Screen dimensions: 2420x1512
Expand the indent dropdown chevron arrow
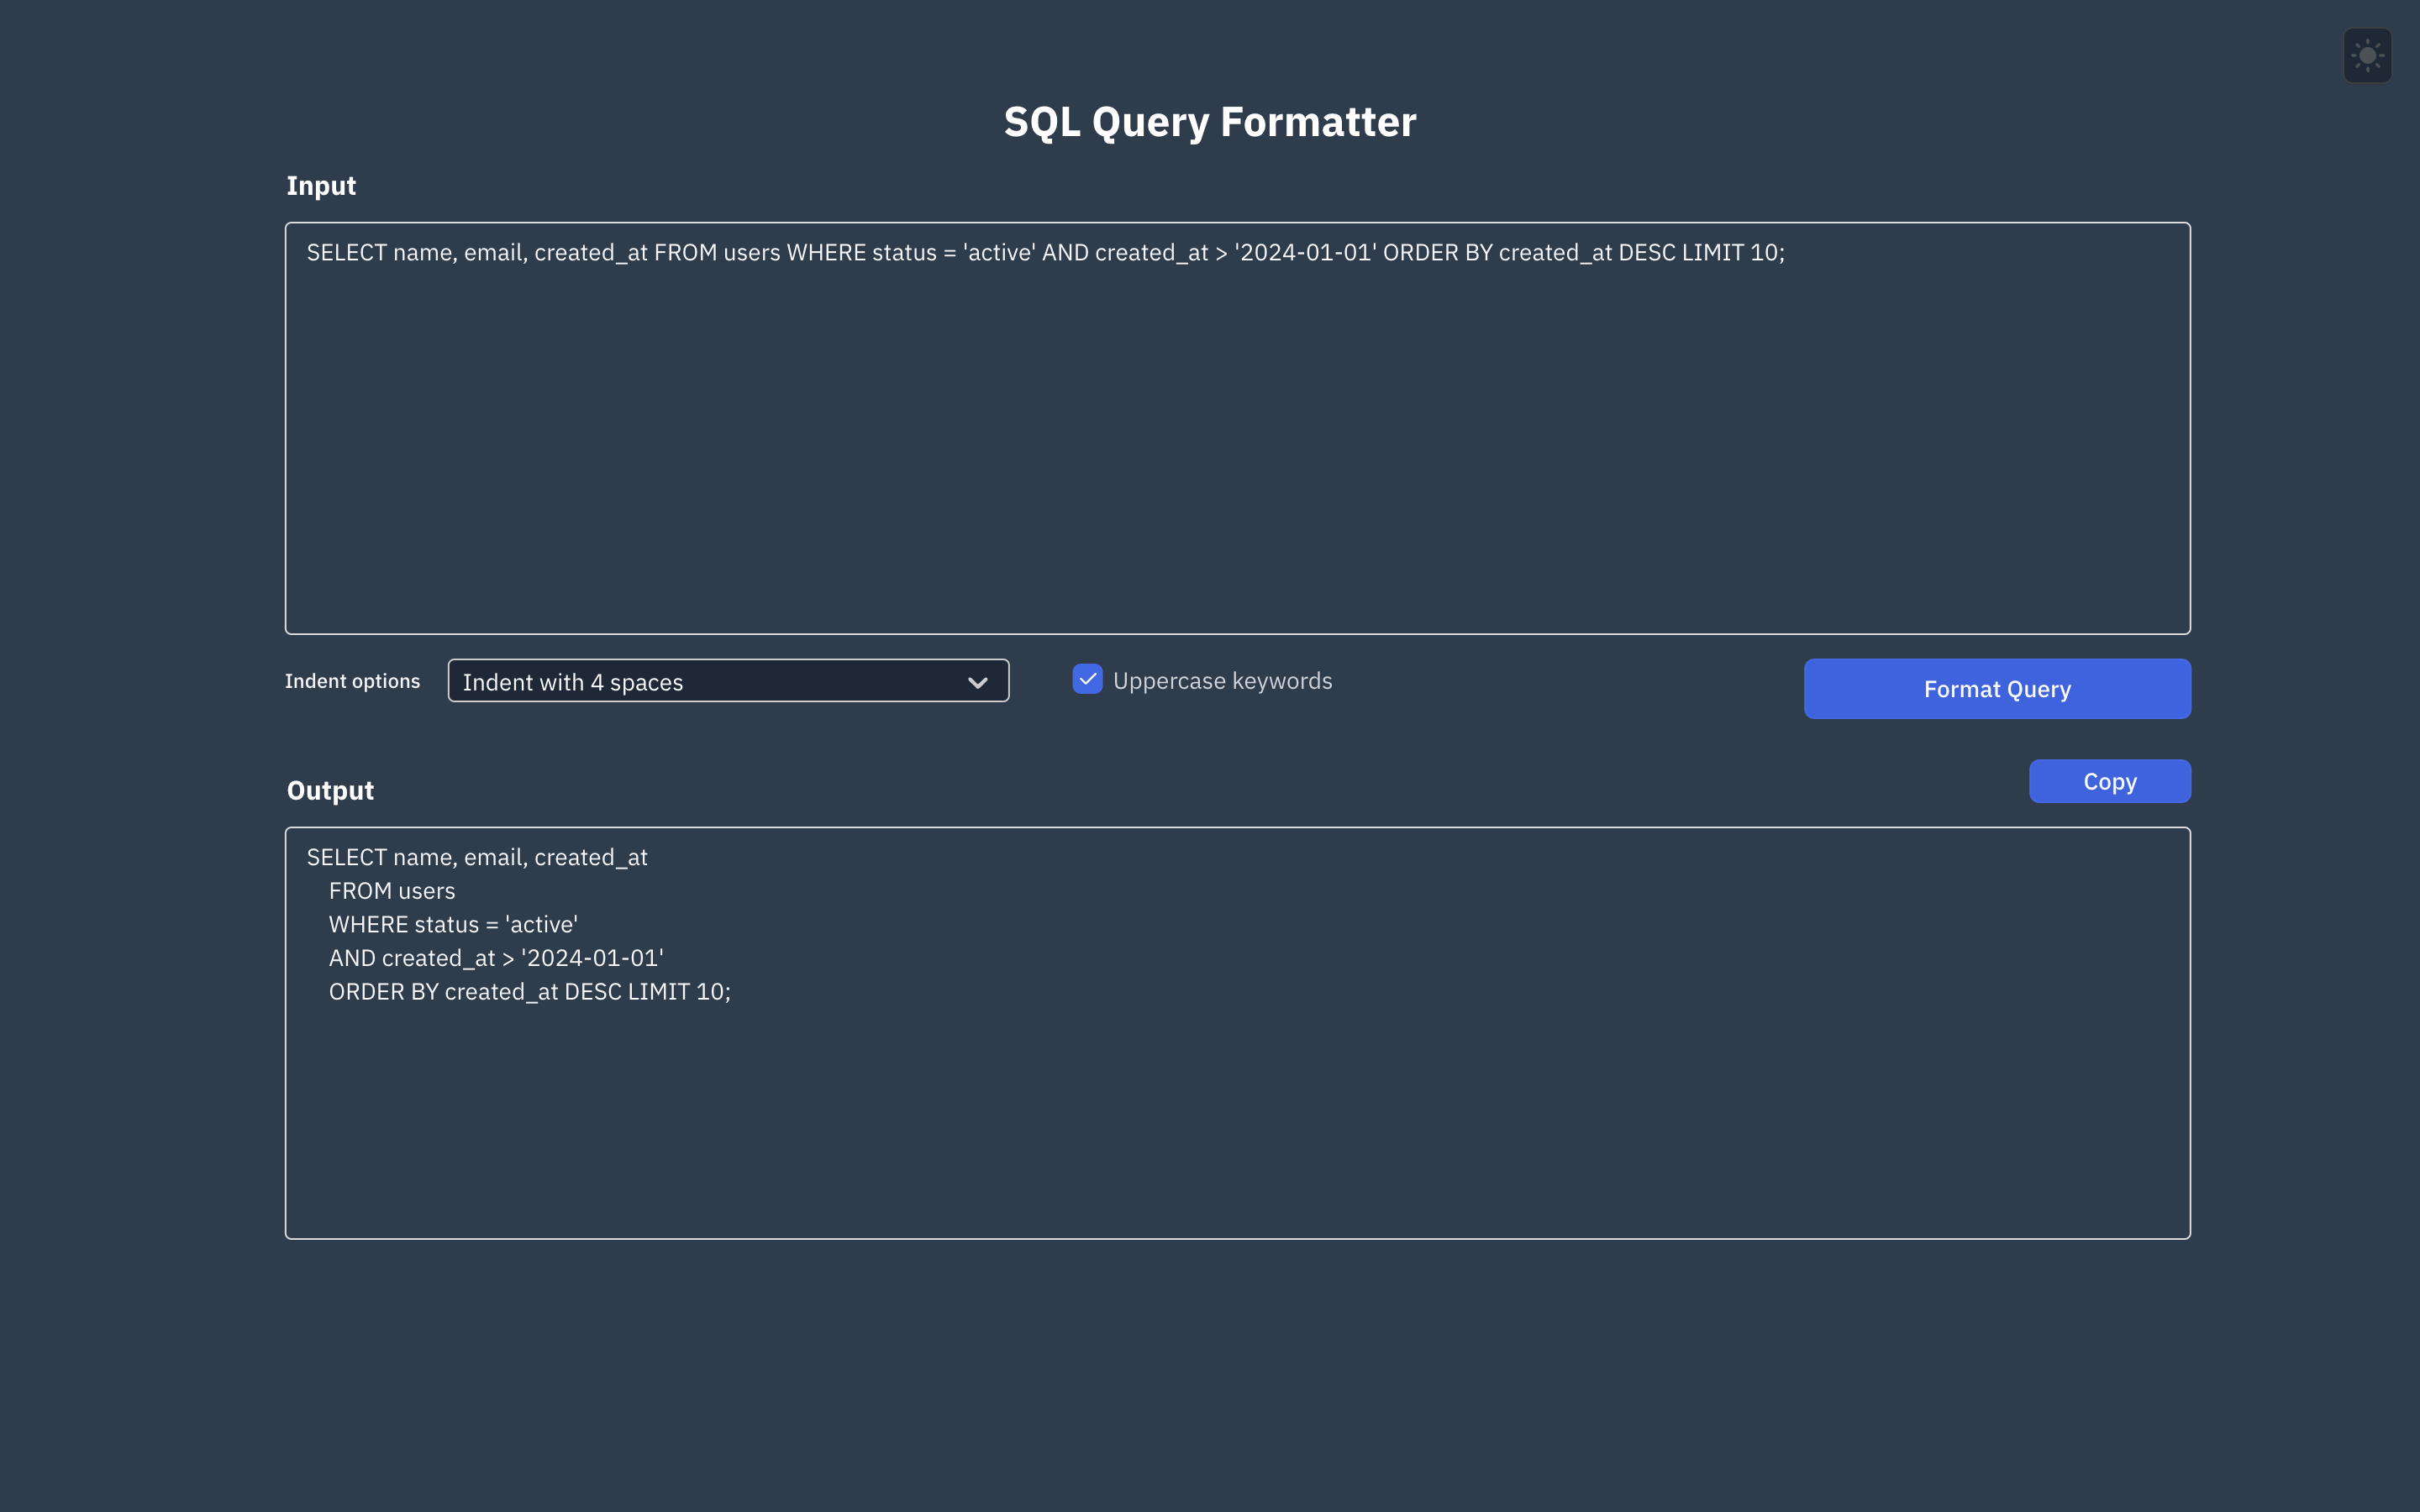[977, 682]
